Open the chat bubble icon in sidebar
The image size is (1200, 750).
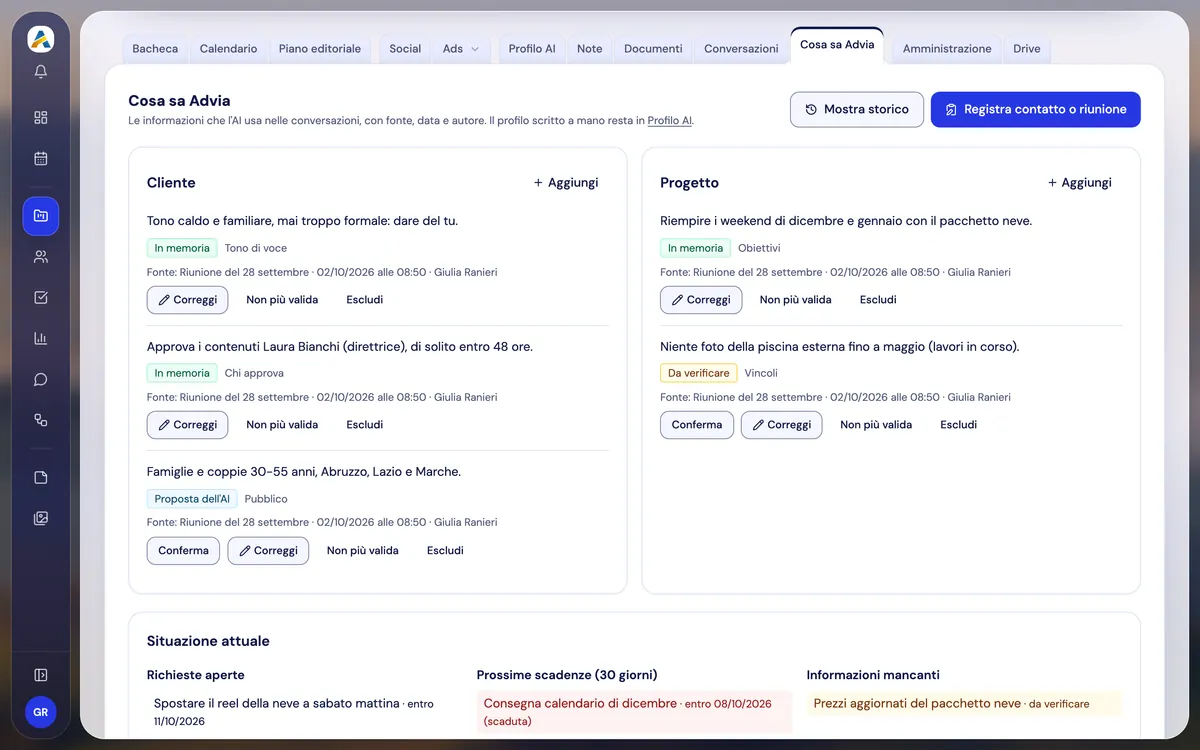[x=41, y=379]
